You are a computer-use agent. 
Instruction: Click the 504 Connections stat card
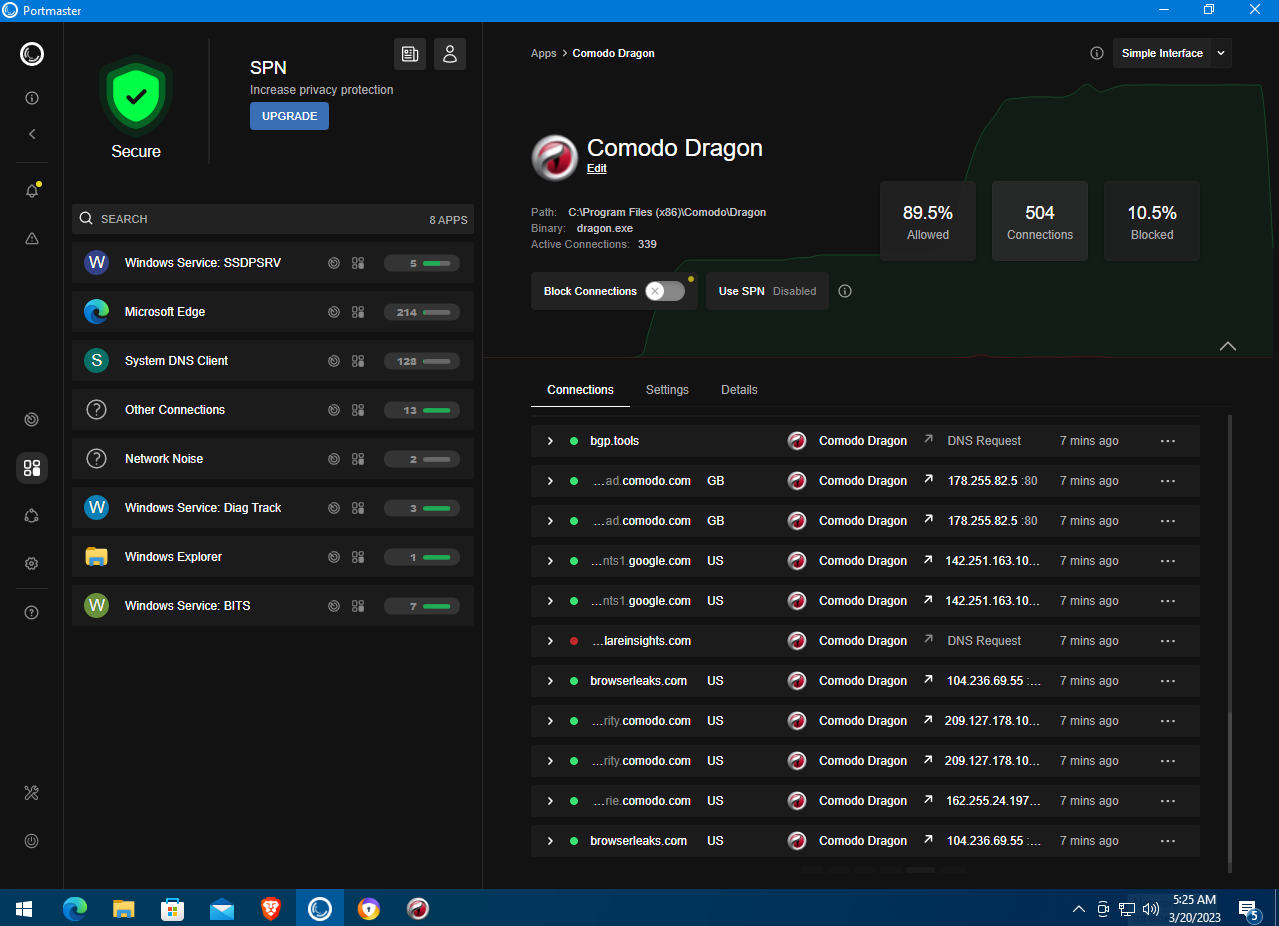[1040, 222]
